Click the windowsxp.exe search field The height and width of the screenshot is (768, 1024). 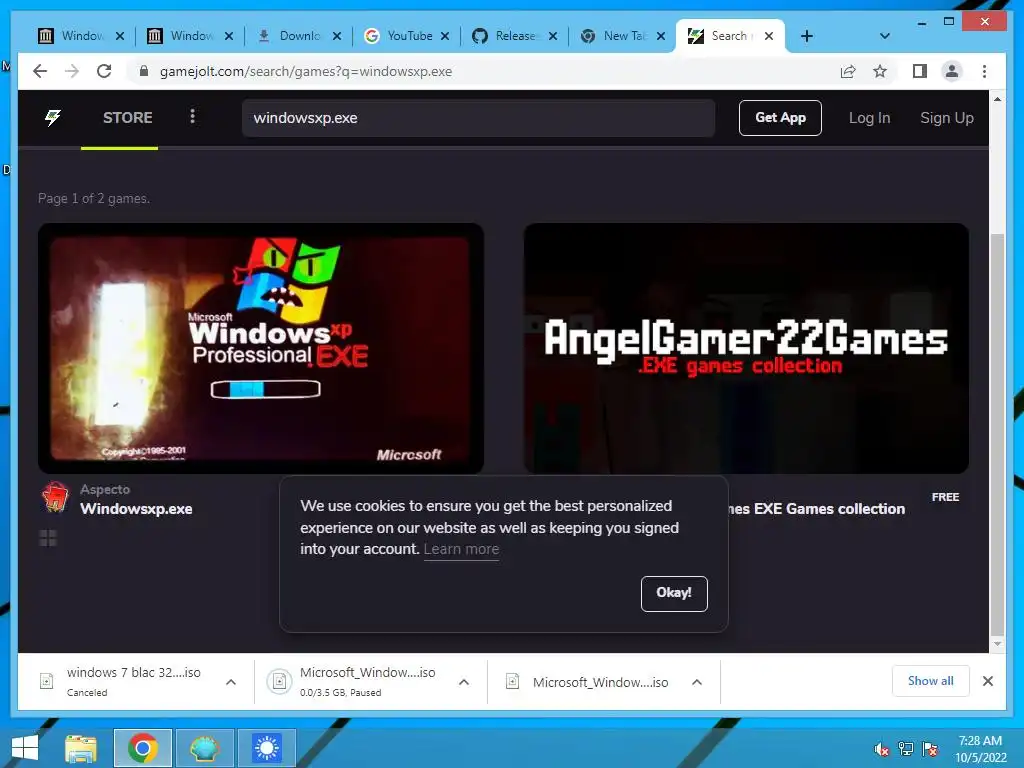click(x=478, y=118)
